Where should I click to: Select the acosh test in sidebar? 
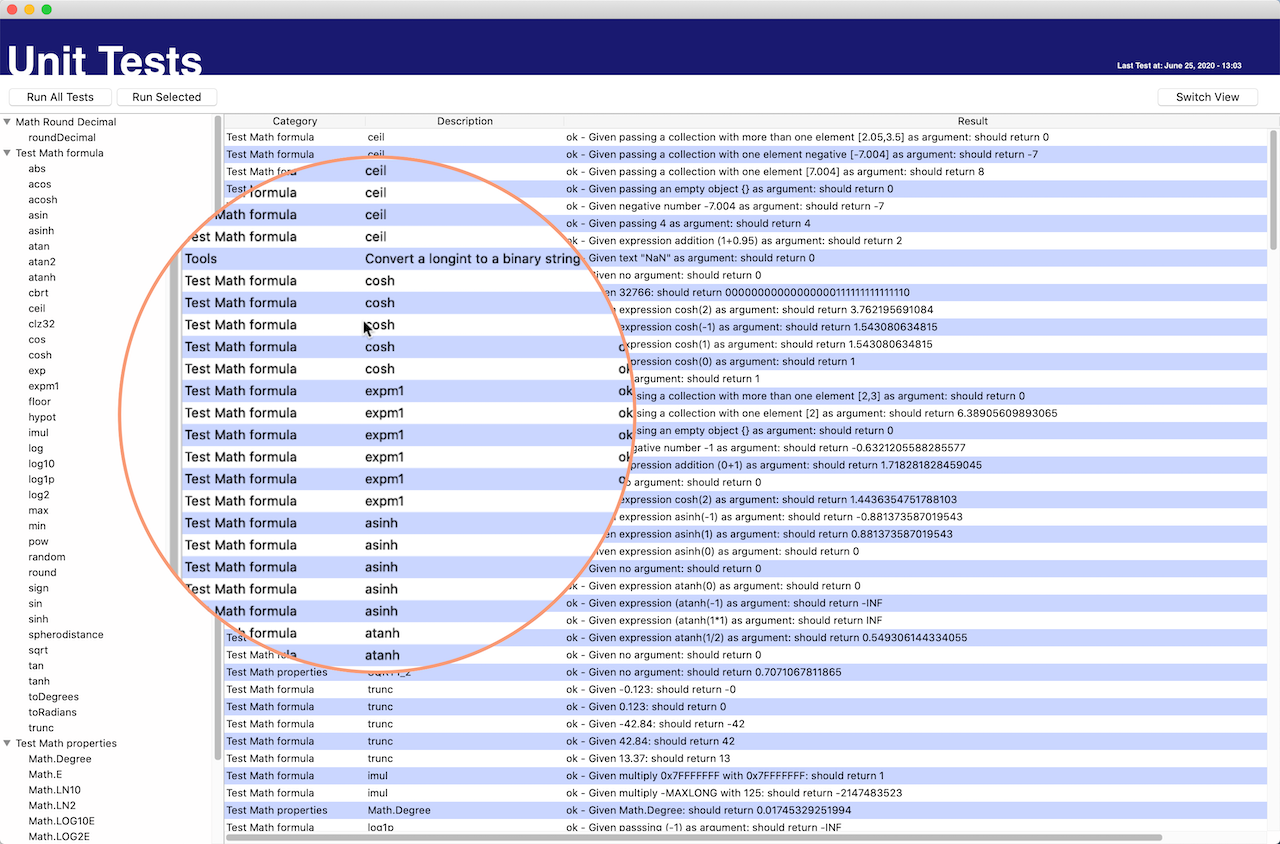pos(43,200)
